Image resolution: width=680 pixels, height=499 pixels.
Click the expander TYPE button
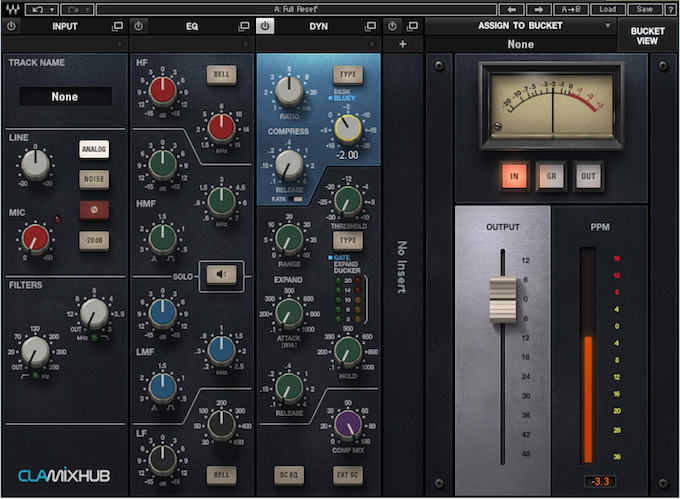pyautogui.click(x=348, y=240)
